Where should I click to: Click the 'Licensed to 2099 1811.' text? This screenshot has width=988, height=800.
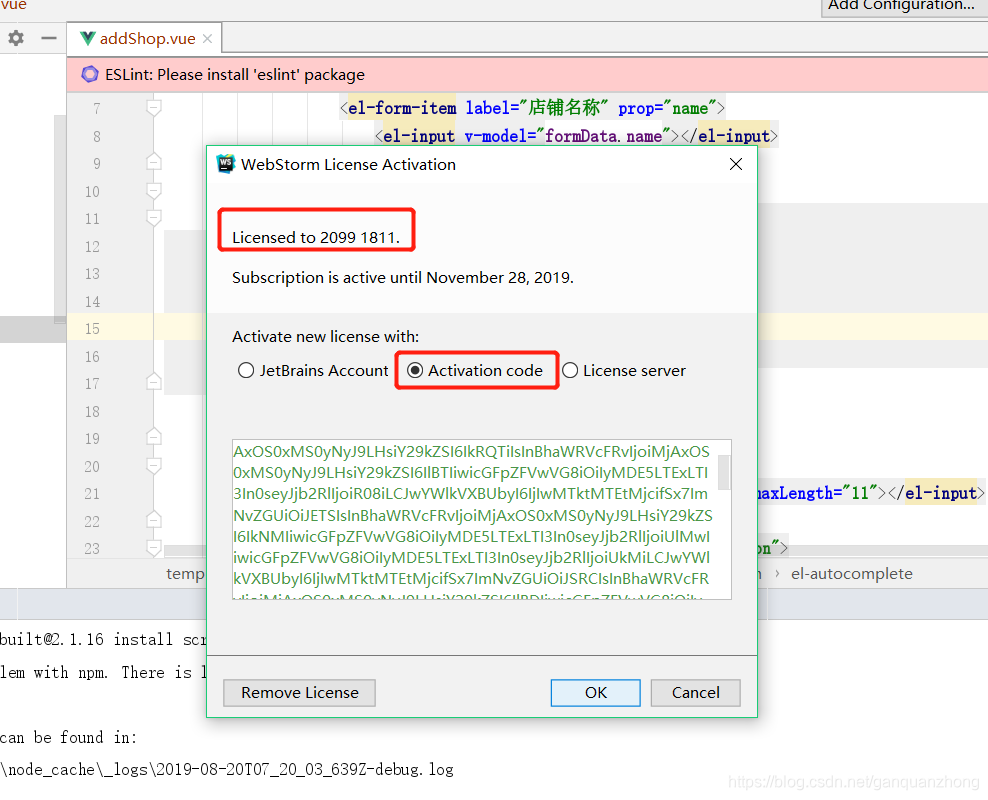click(x=316, y=237)
